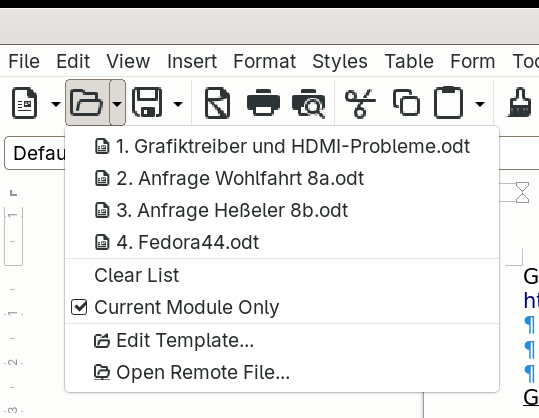The image size is (539, 418).
Task: Collapse the Open recent documents dropdown arrow
Action: 117,103
